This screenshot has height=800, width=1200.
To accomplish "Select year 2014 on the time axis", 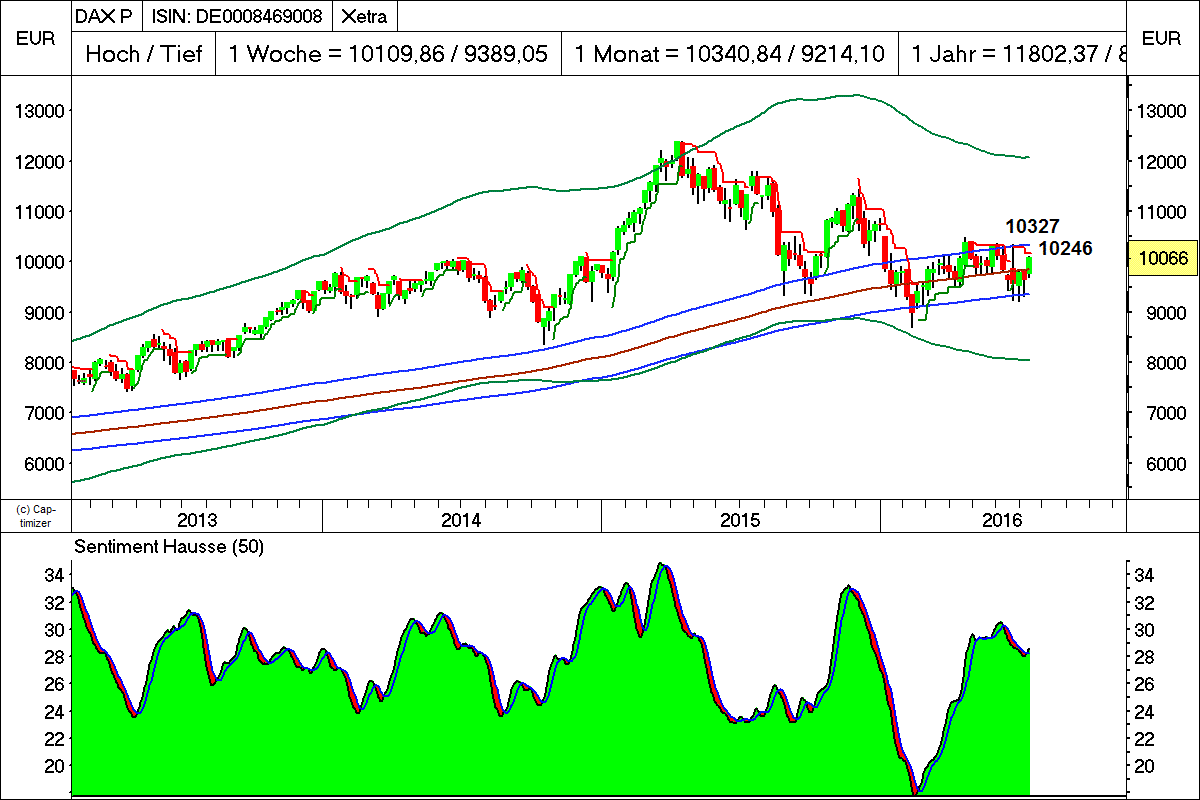I will click(x=461, y=520).
